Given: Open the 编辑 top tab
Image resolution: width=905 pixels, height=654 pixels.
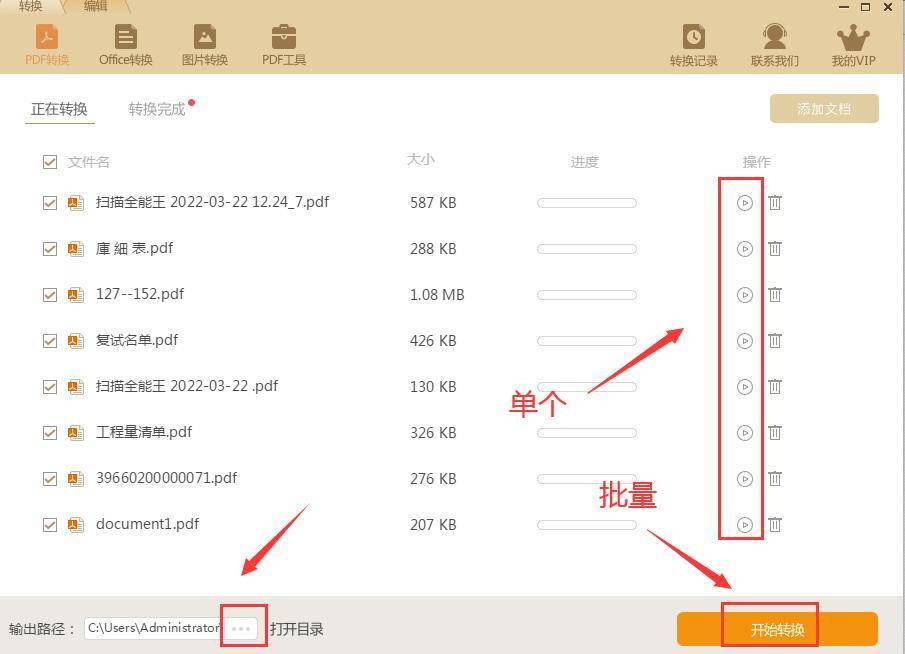Looking at the screenshot, I should (x=95, y=6).
